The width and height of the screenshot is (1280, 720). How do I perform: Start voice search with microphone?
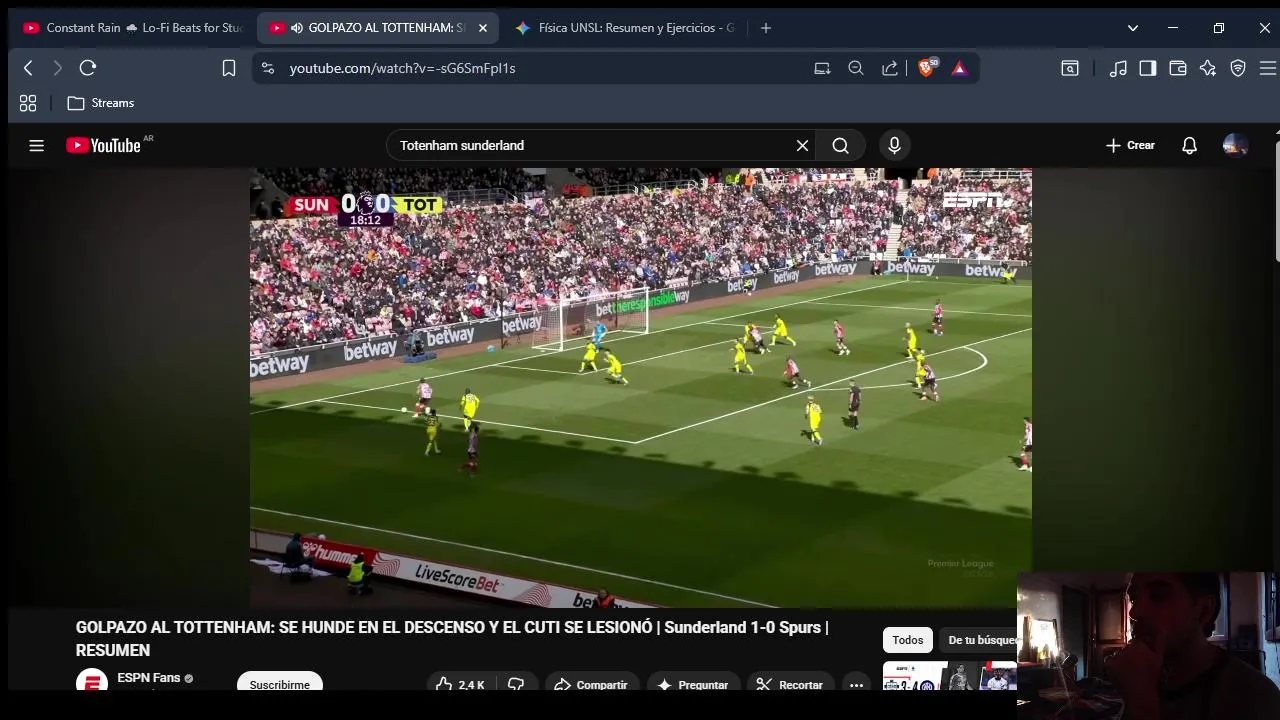pos(894,145)
